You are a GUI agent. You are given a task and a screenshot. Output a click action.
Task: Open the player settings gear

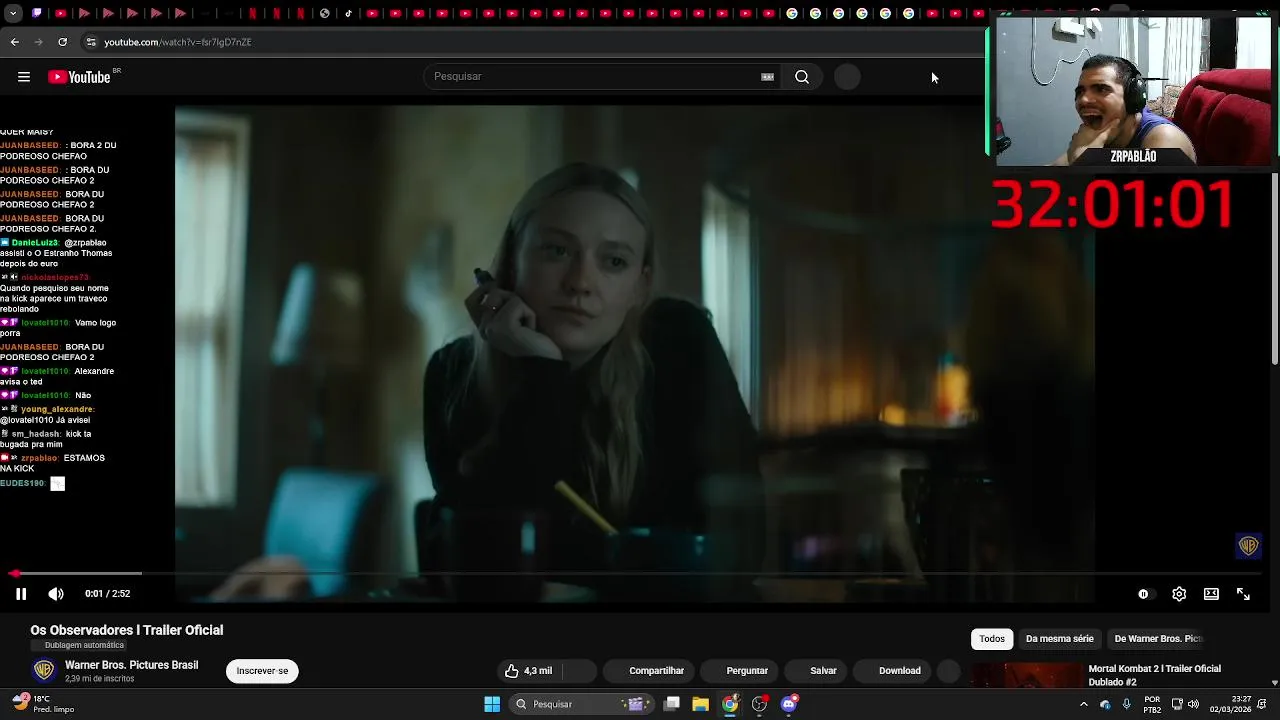[x=1179, y=594]
